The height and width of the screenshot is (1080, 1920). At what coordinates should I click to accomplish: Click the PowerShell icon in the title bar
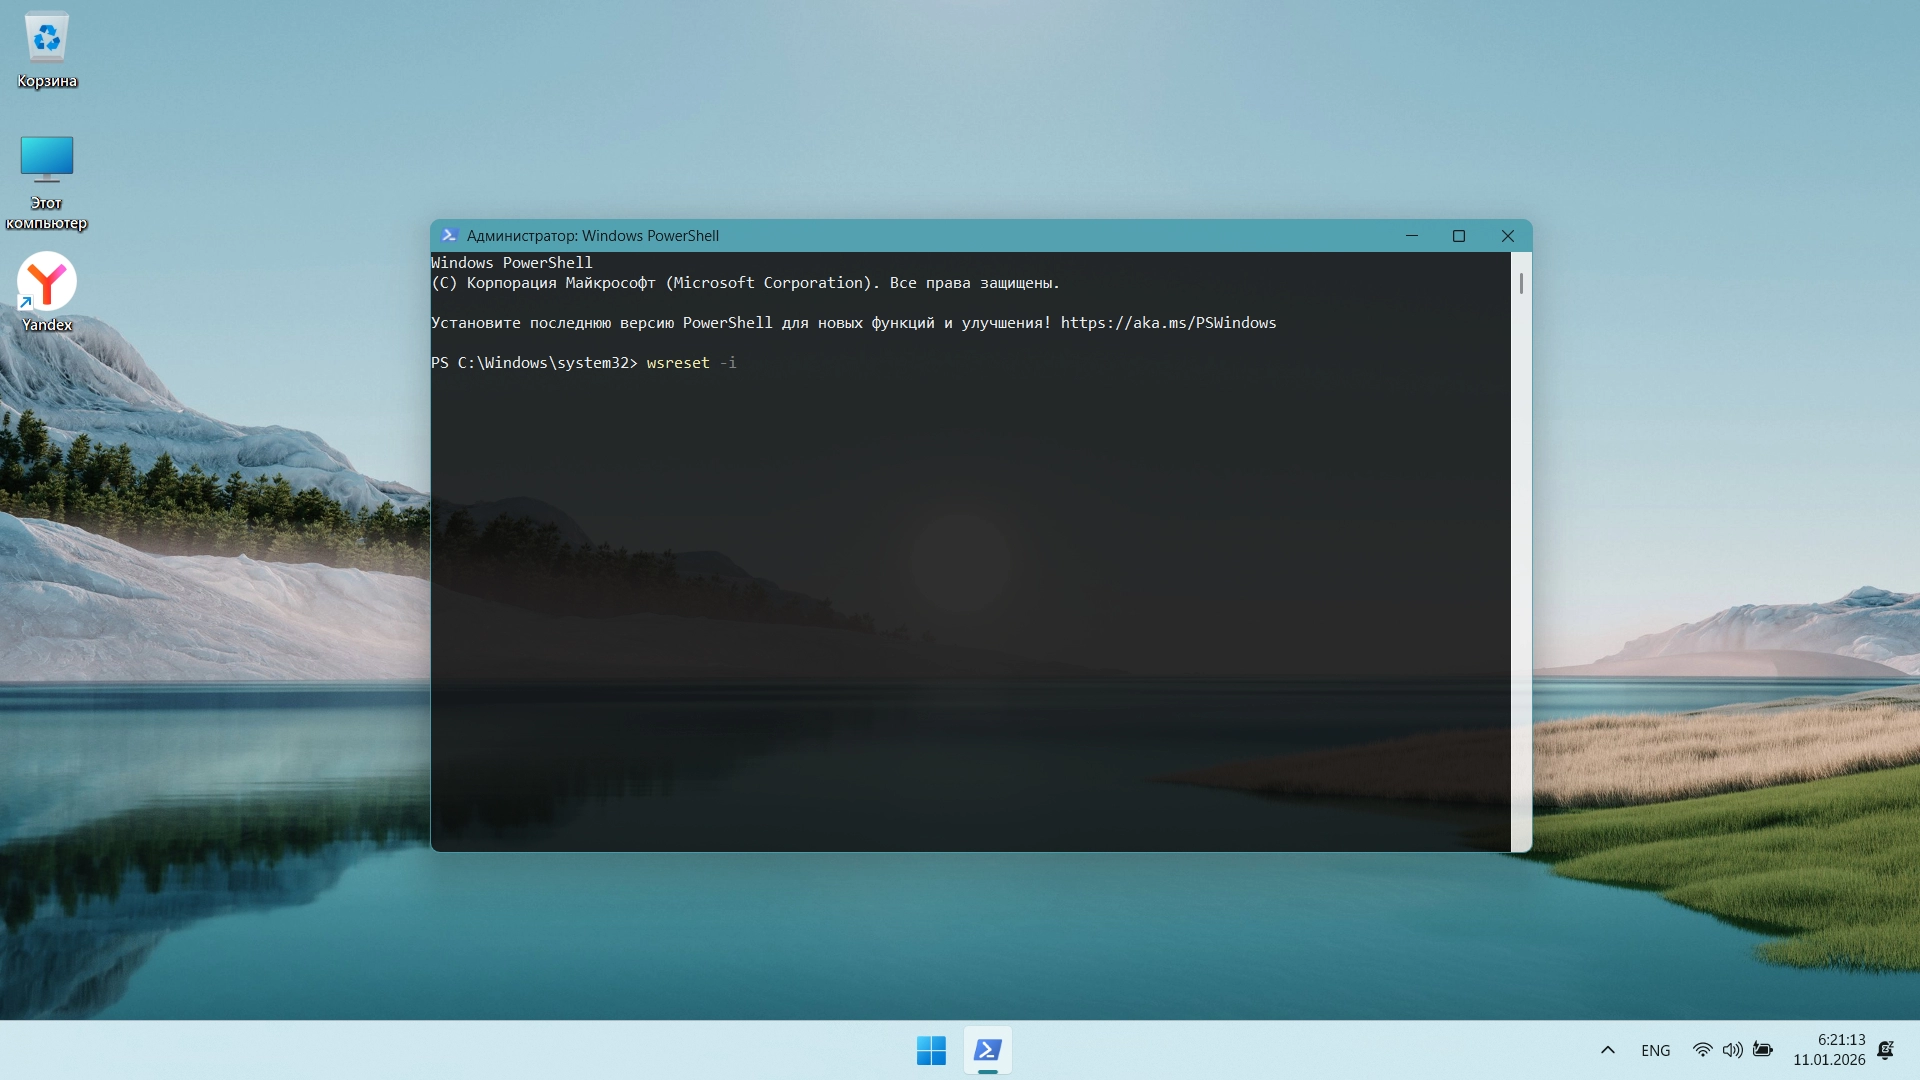click(x=449, y=236)
